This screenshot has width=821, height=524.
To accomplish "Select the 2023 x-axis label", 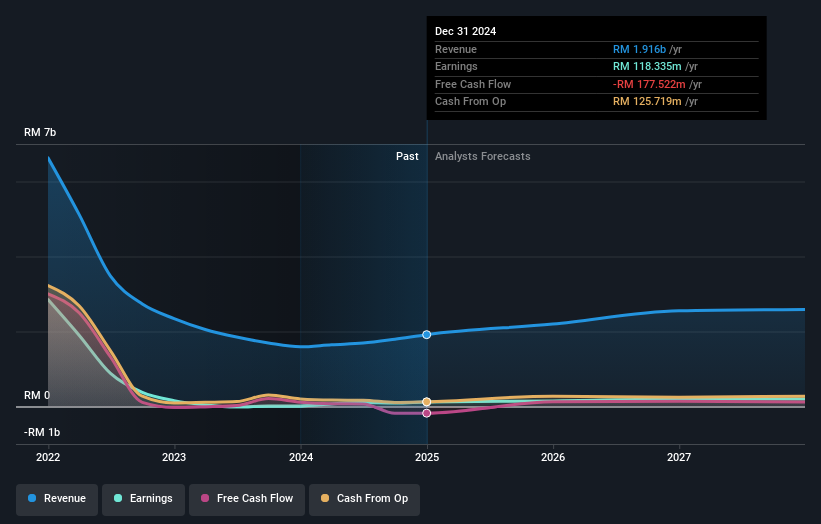I will coord(174,457).
